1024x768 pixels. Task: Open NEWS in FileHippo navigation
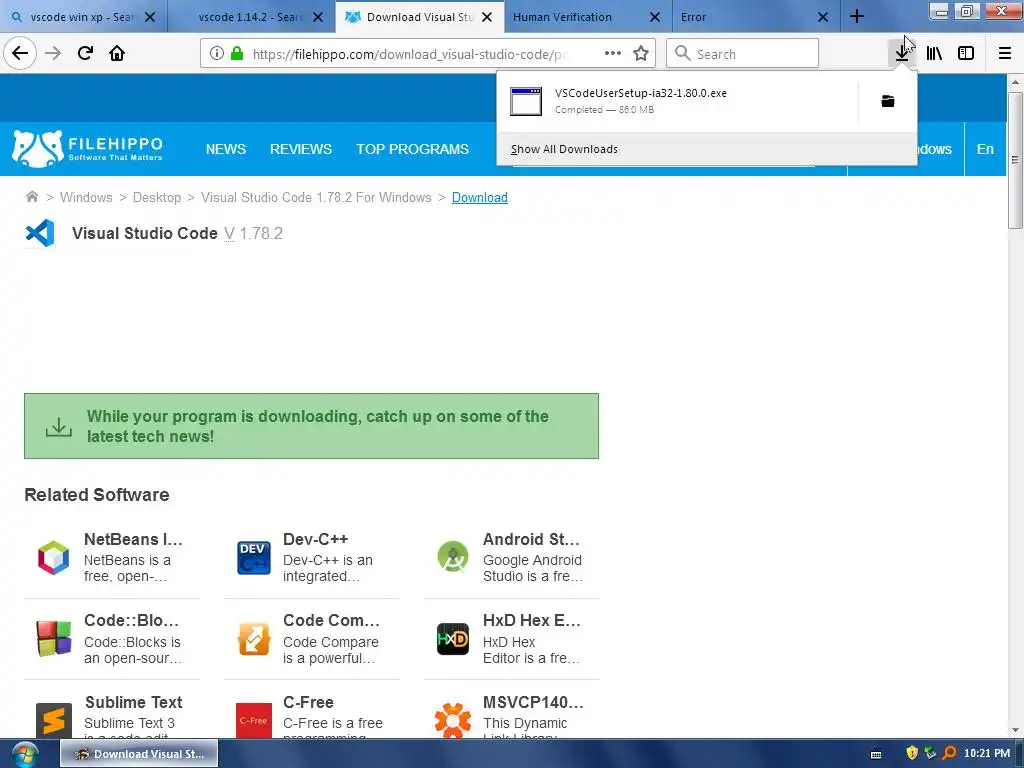226,149
